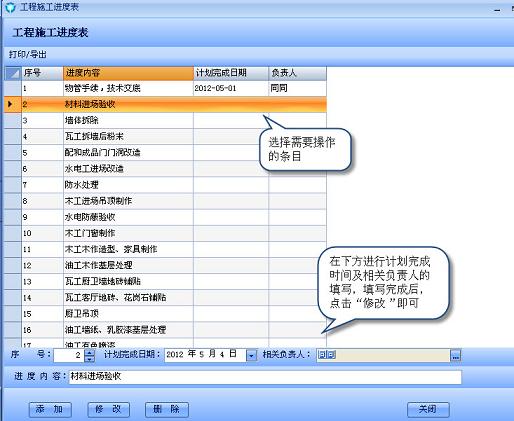This screenshot has width=514, height=421.
Task: Click the ellipsis button beside 相关负责人
Action: point(456,355)
